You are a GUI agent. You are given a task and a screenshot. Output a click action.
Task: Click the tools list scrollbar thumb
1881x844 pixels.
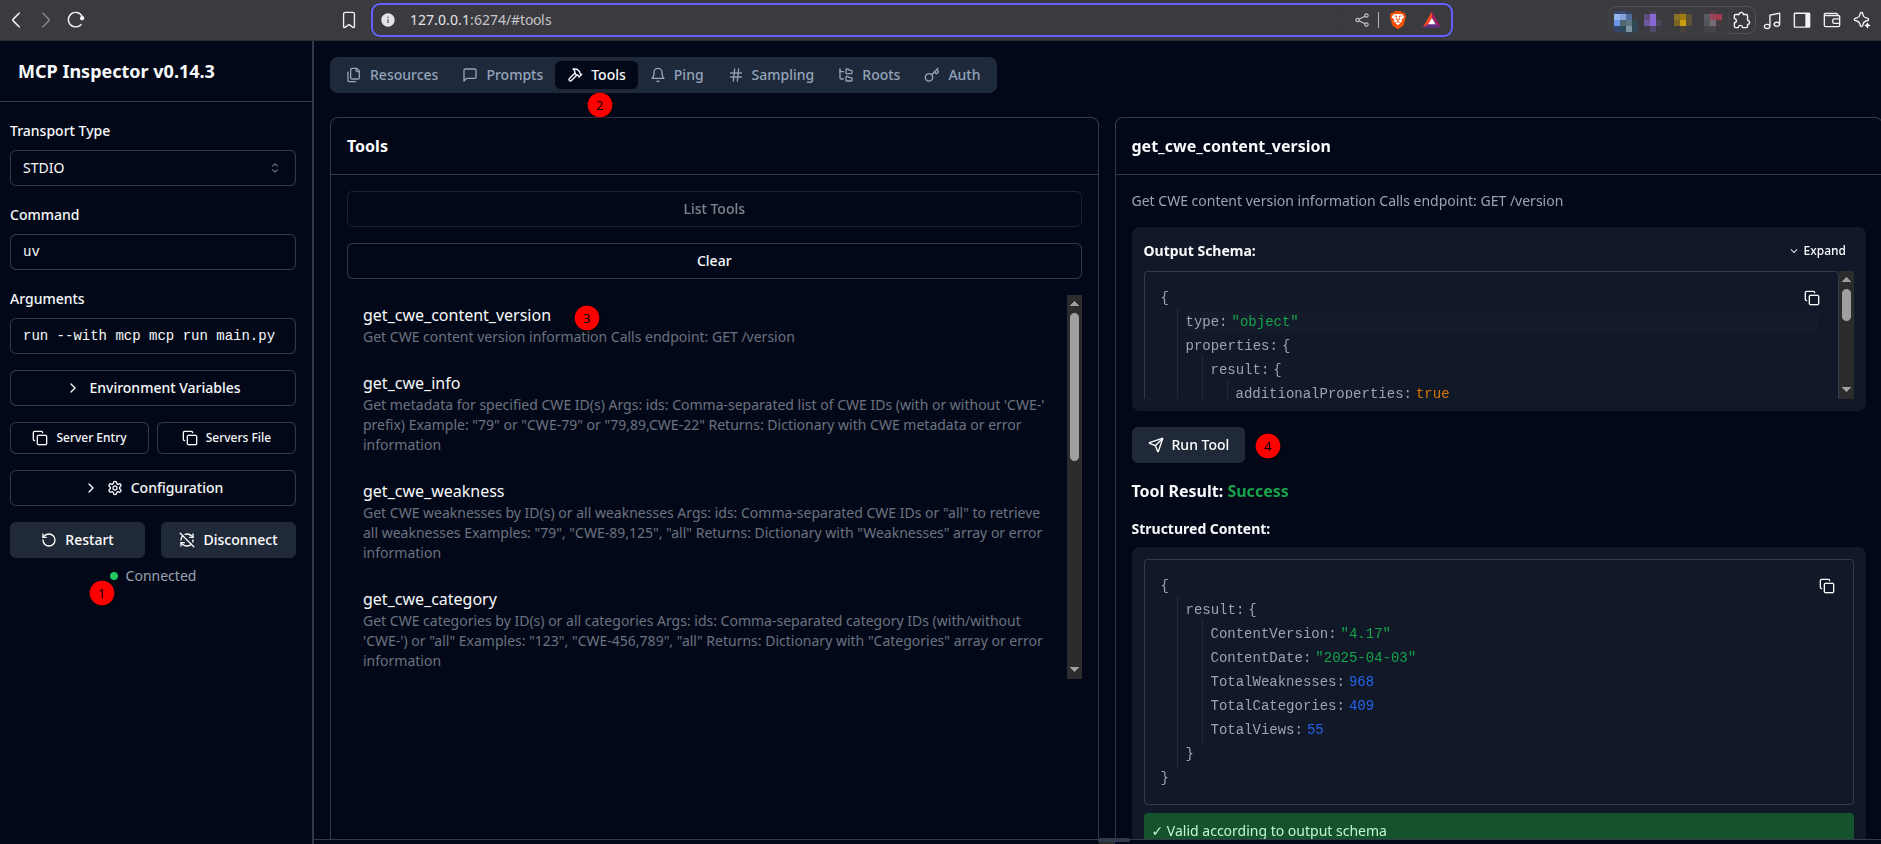click(x=1074, y=387)
